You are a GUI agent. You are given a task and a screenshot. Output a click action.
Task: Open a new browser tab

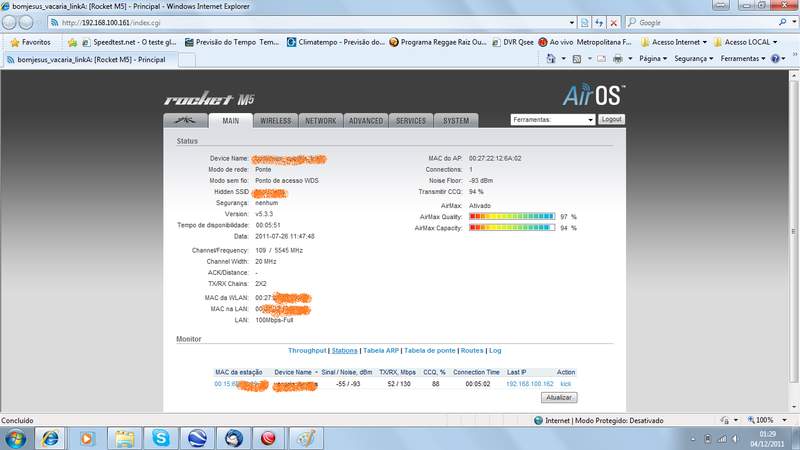pyautogui.click(x=187, y=60)
